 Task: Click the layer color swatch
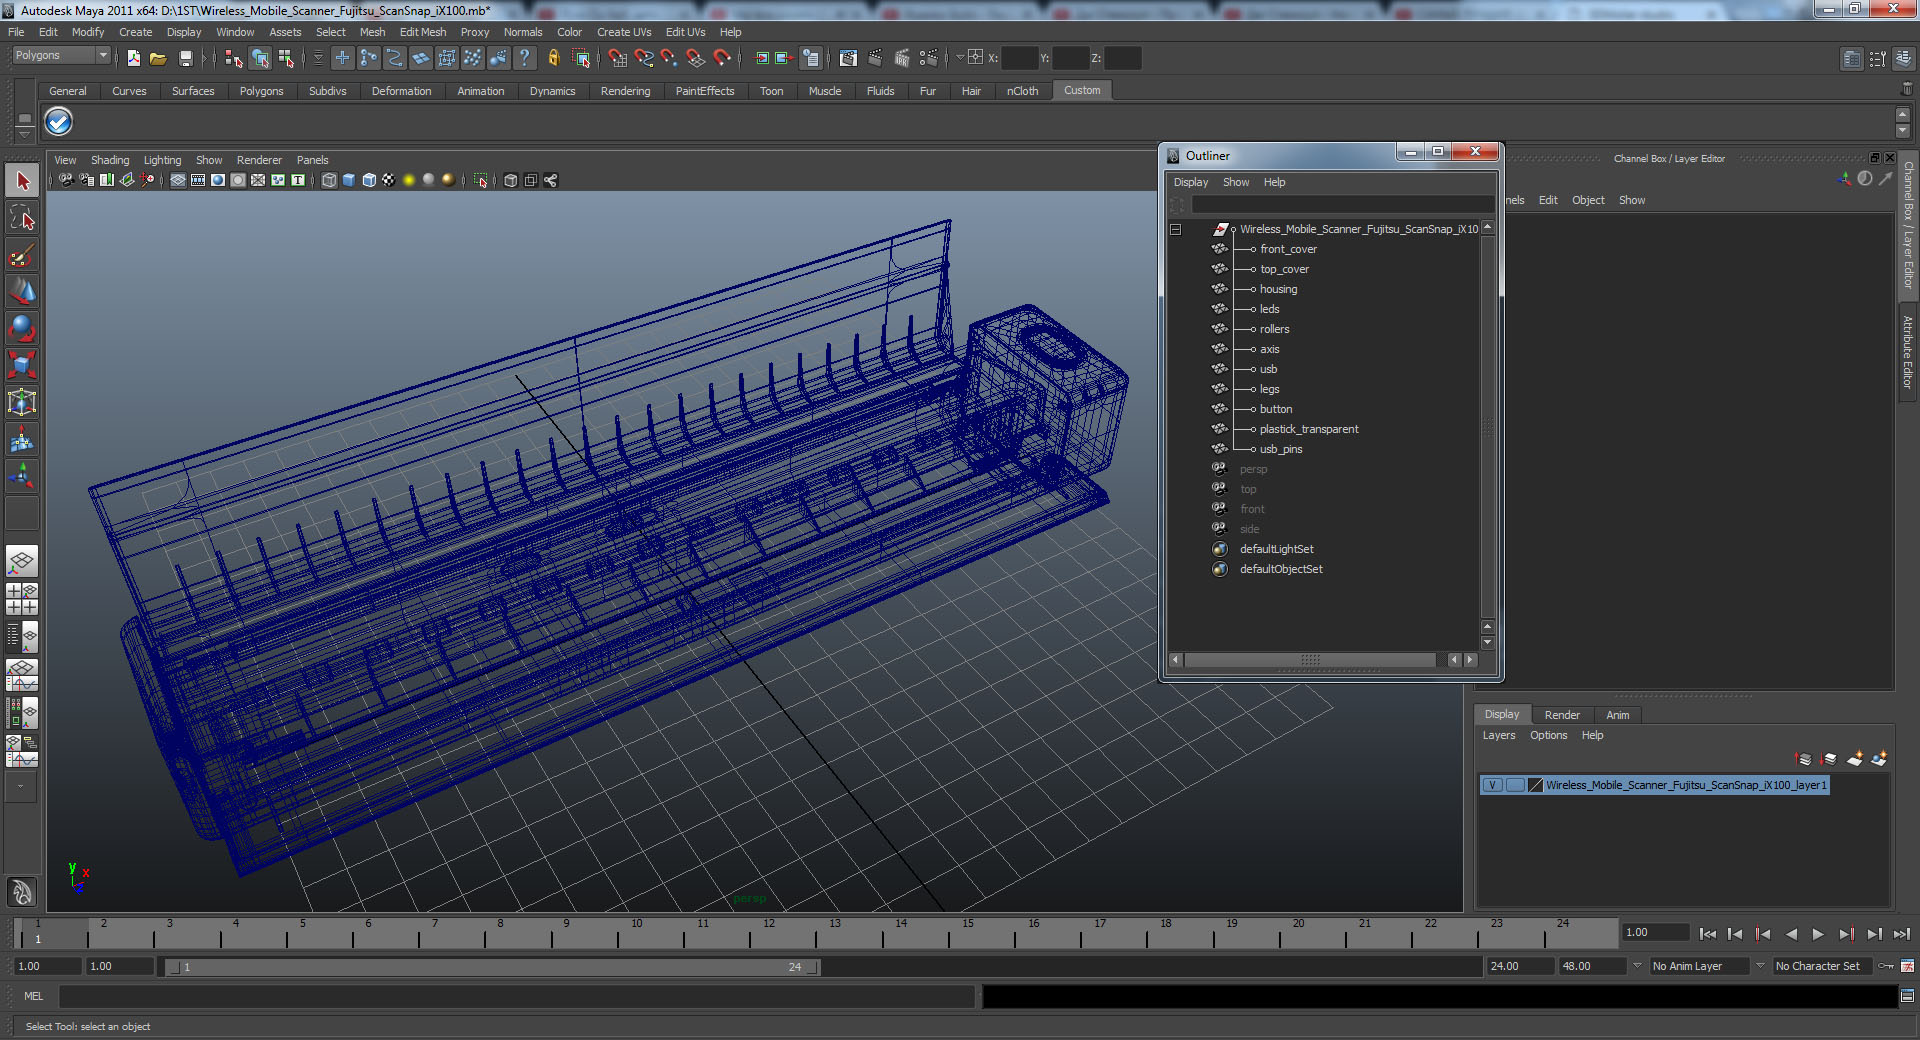tap(1536, 785)
